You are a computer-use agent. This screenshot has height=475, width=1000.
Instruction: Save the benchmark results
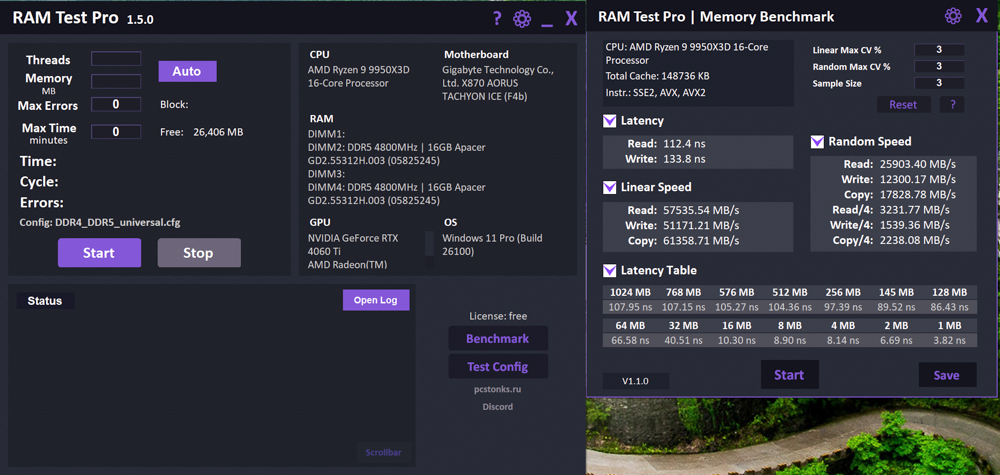[947, 376]
